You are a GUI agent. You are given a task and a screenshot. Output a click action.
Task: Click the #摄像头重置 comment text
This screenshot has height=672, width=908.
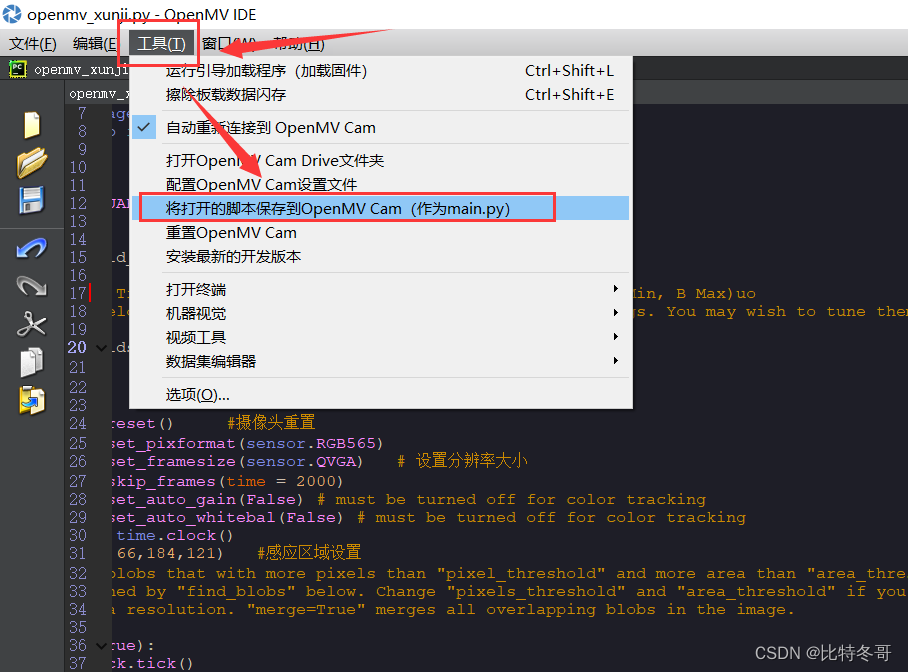(271, 422)
